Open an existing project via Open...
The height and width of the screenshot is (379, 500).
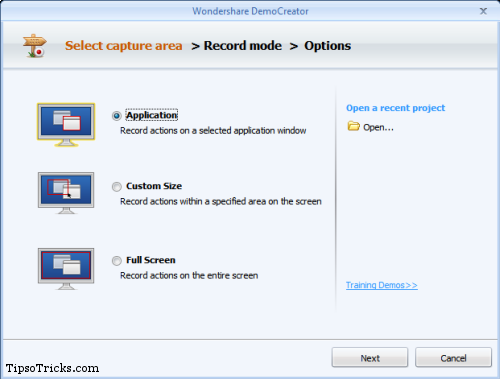click(x=378, y=127)
